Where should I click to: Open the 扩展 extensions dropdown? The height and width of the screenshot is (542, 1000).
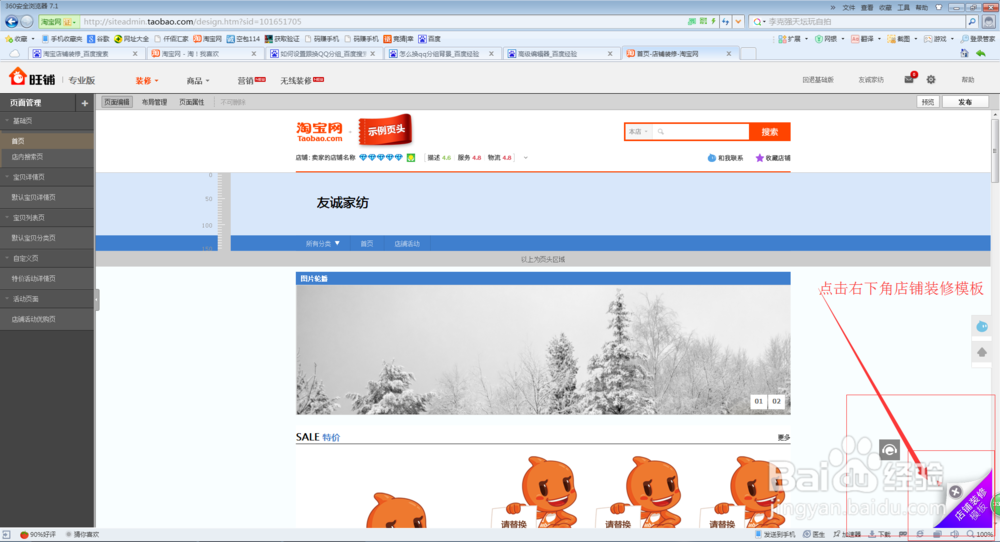[x=793, y=39]
